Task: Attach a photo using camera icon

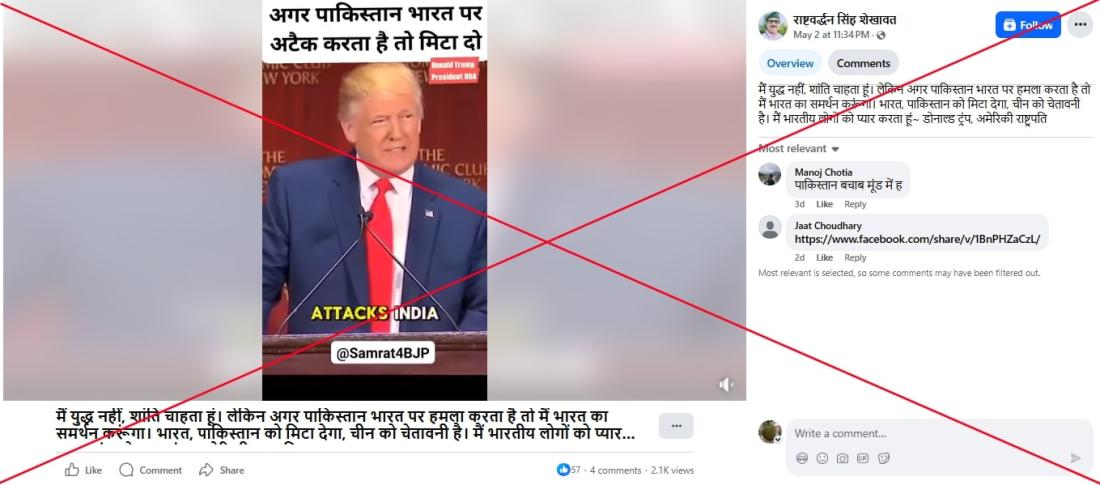Action: pyautogui.click(x=843, y=458)
